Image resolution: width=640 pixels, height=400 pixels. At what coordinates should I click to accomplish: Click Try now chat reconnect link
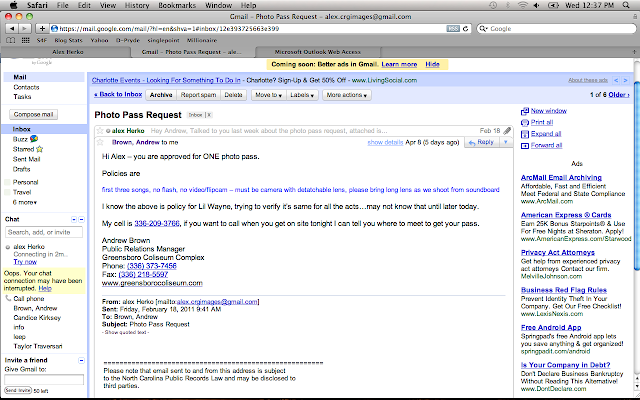pyautogui.click(x=25, y=262)
